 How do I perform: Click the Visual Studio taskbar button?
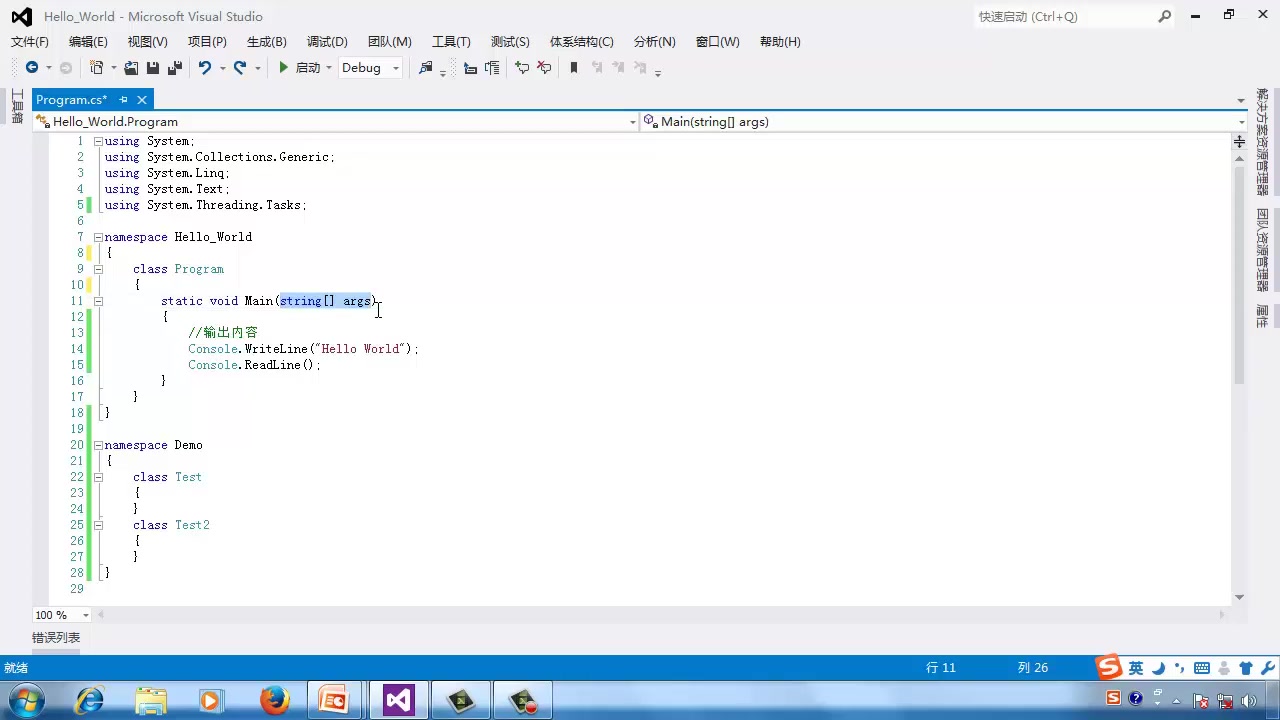tap(398, 700)
